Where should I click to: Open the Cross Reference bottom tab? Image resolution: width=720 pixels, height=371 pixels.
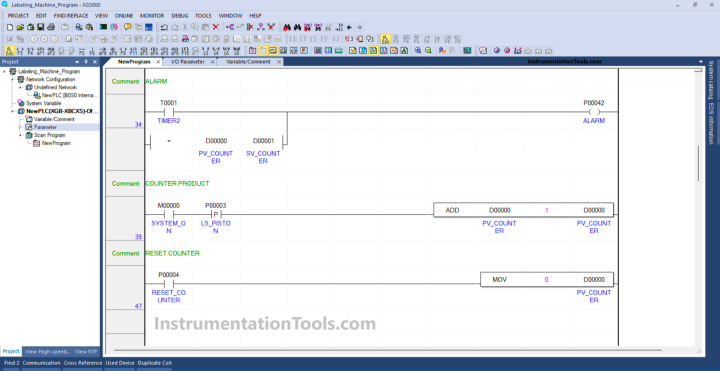(83, 363)
